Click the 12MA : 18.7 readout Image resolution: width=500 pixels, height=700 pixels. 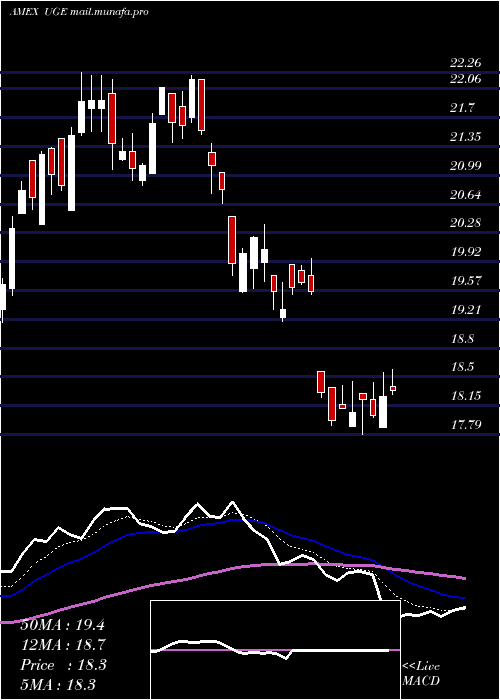[62, 645]
